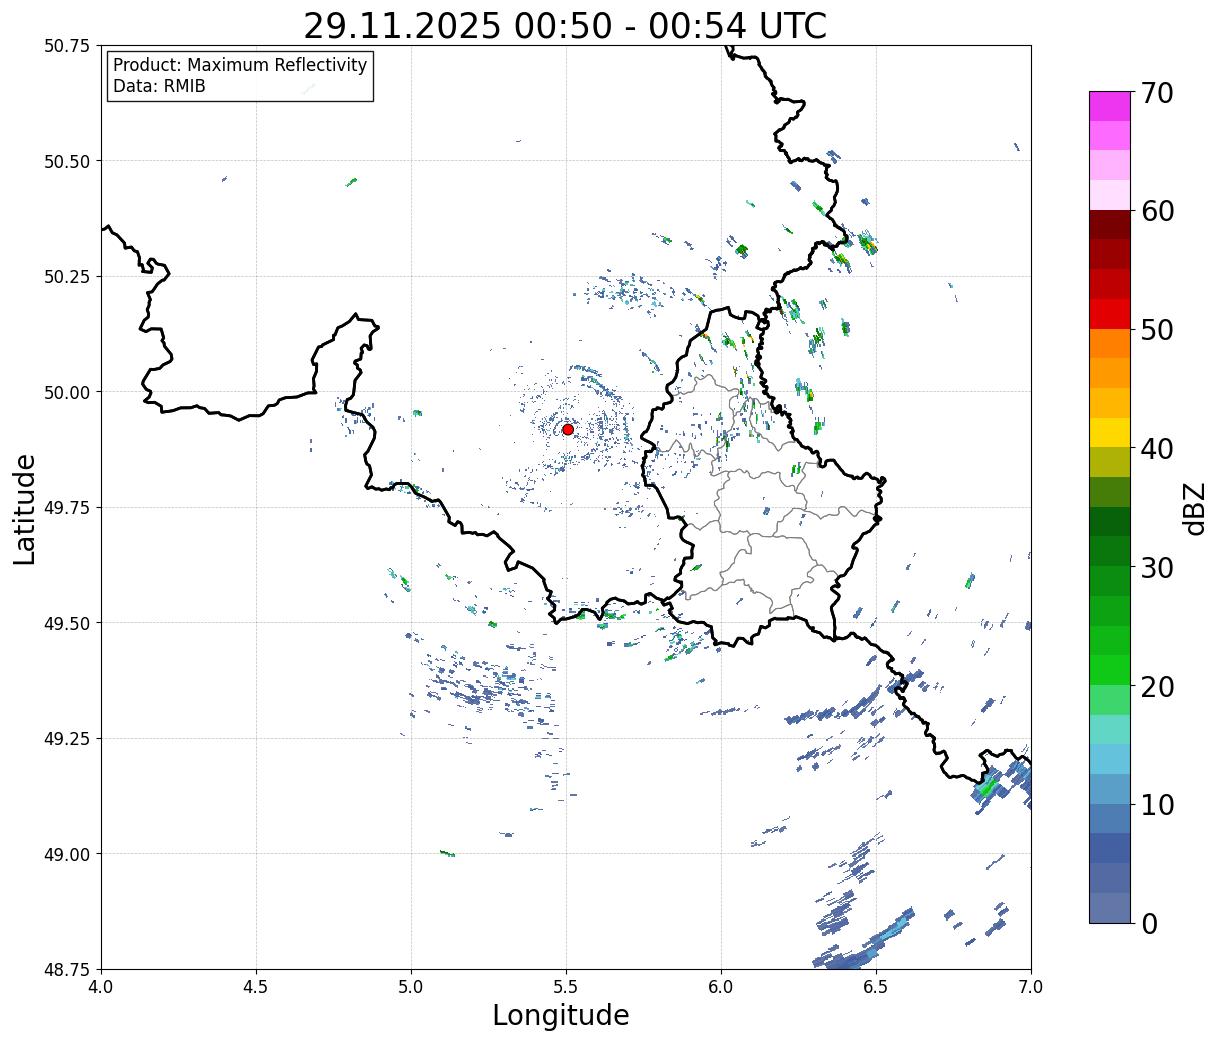Click the orange swatch just below 50 dBZ

point(1110,343)
